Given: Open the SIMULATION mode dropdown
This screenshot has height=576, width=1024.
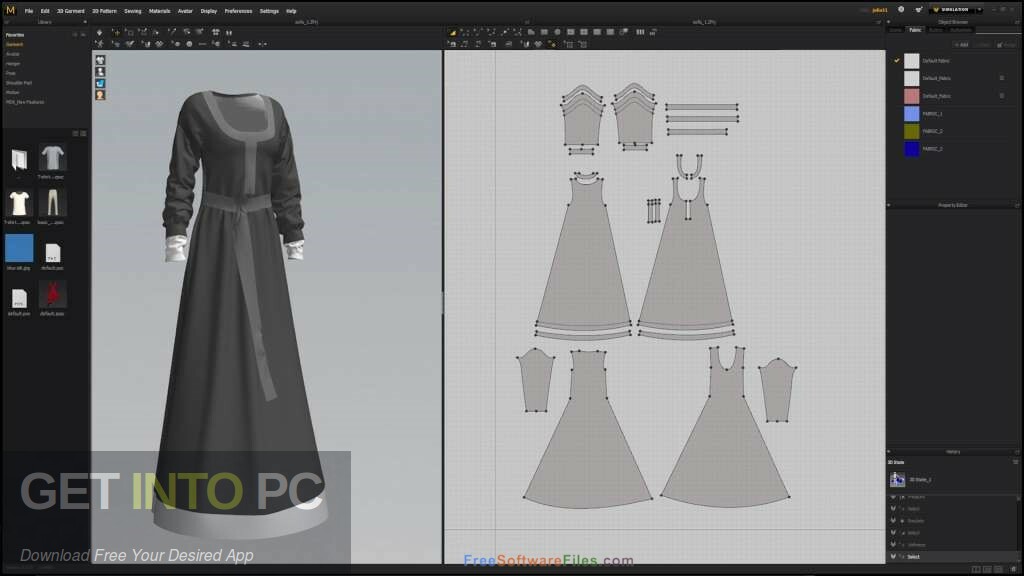Looking at the screenshot, I should 979,10.
